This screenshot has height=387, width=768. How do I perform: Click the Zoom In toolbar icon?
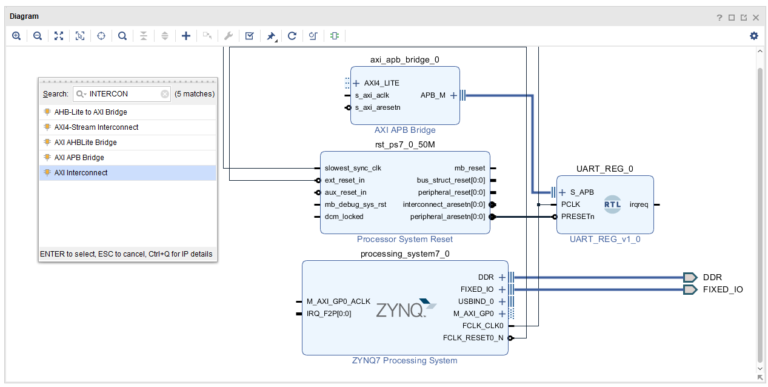[x=16, y=36]
